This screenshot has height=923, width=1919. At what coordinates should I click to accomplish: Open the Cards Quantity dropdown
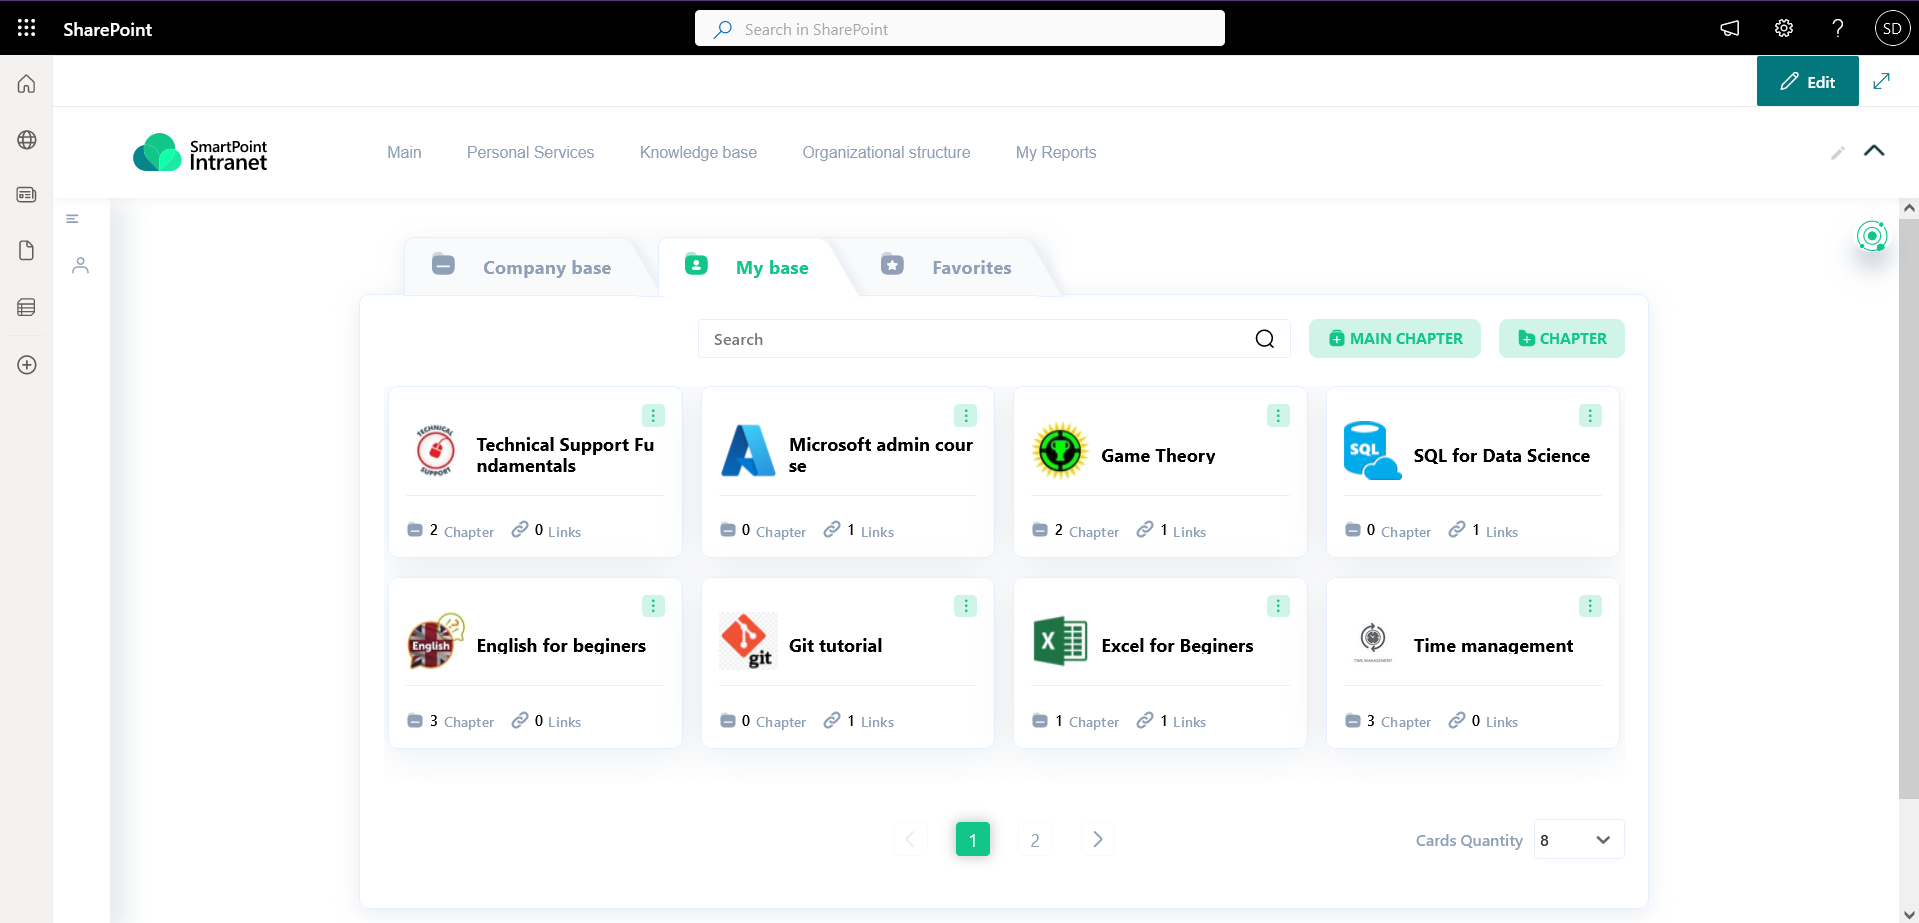pos(1577,839)
